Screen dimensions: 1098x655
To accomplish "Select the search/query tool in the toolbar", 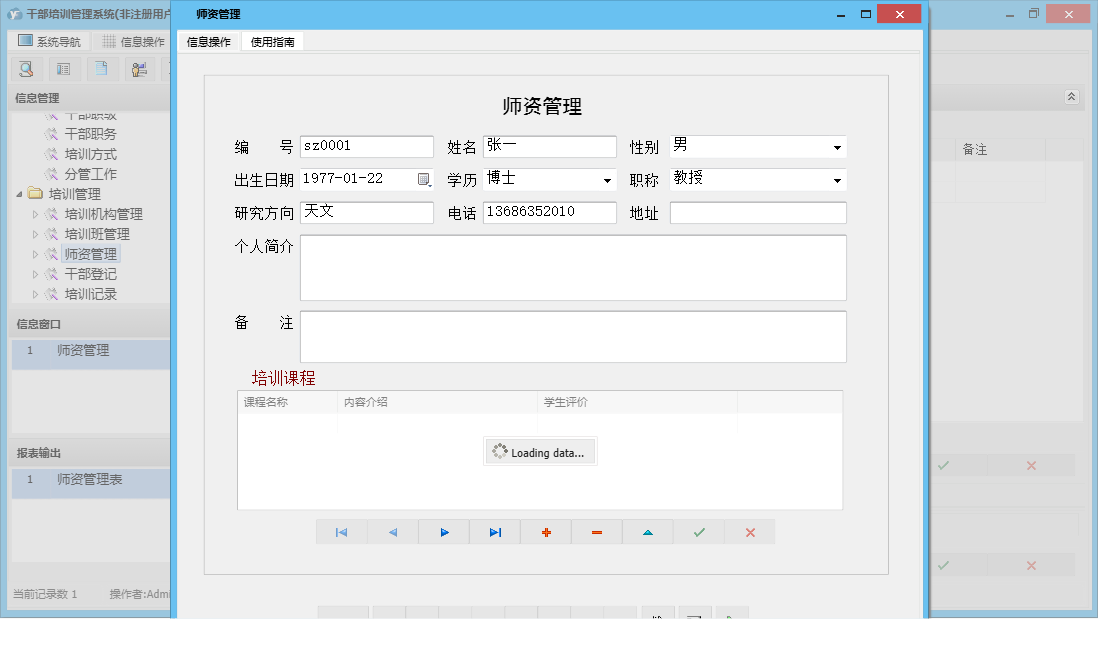I will click(x=25, y=69).
